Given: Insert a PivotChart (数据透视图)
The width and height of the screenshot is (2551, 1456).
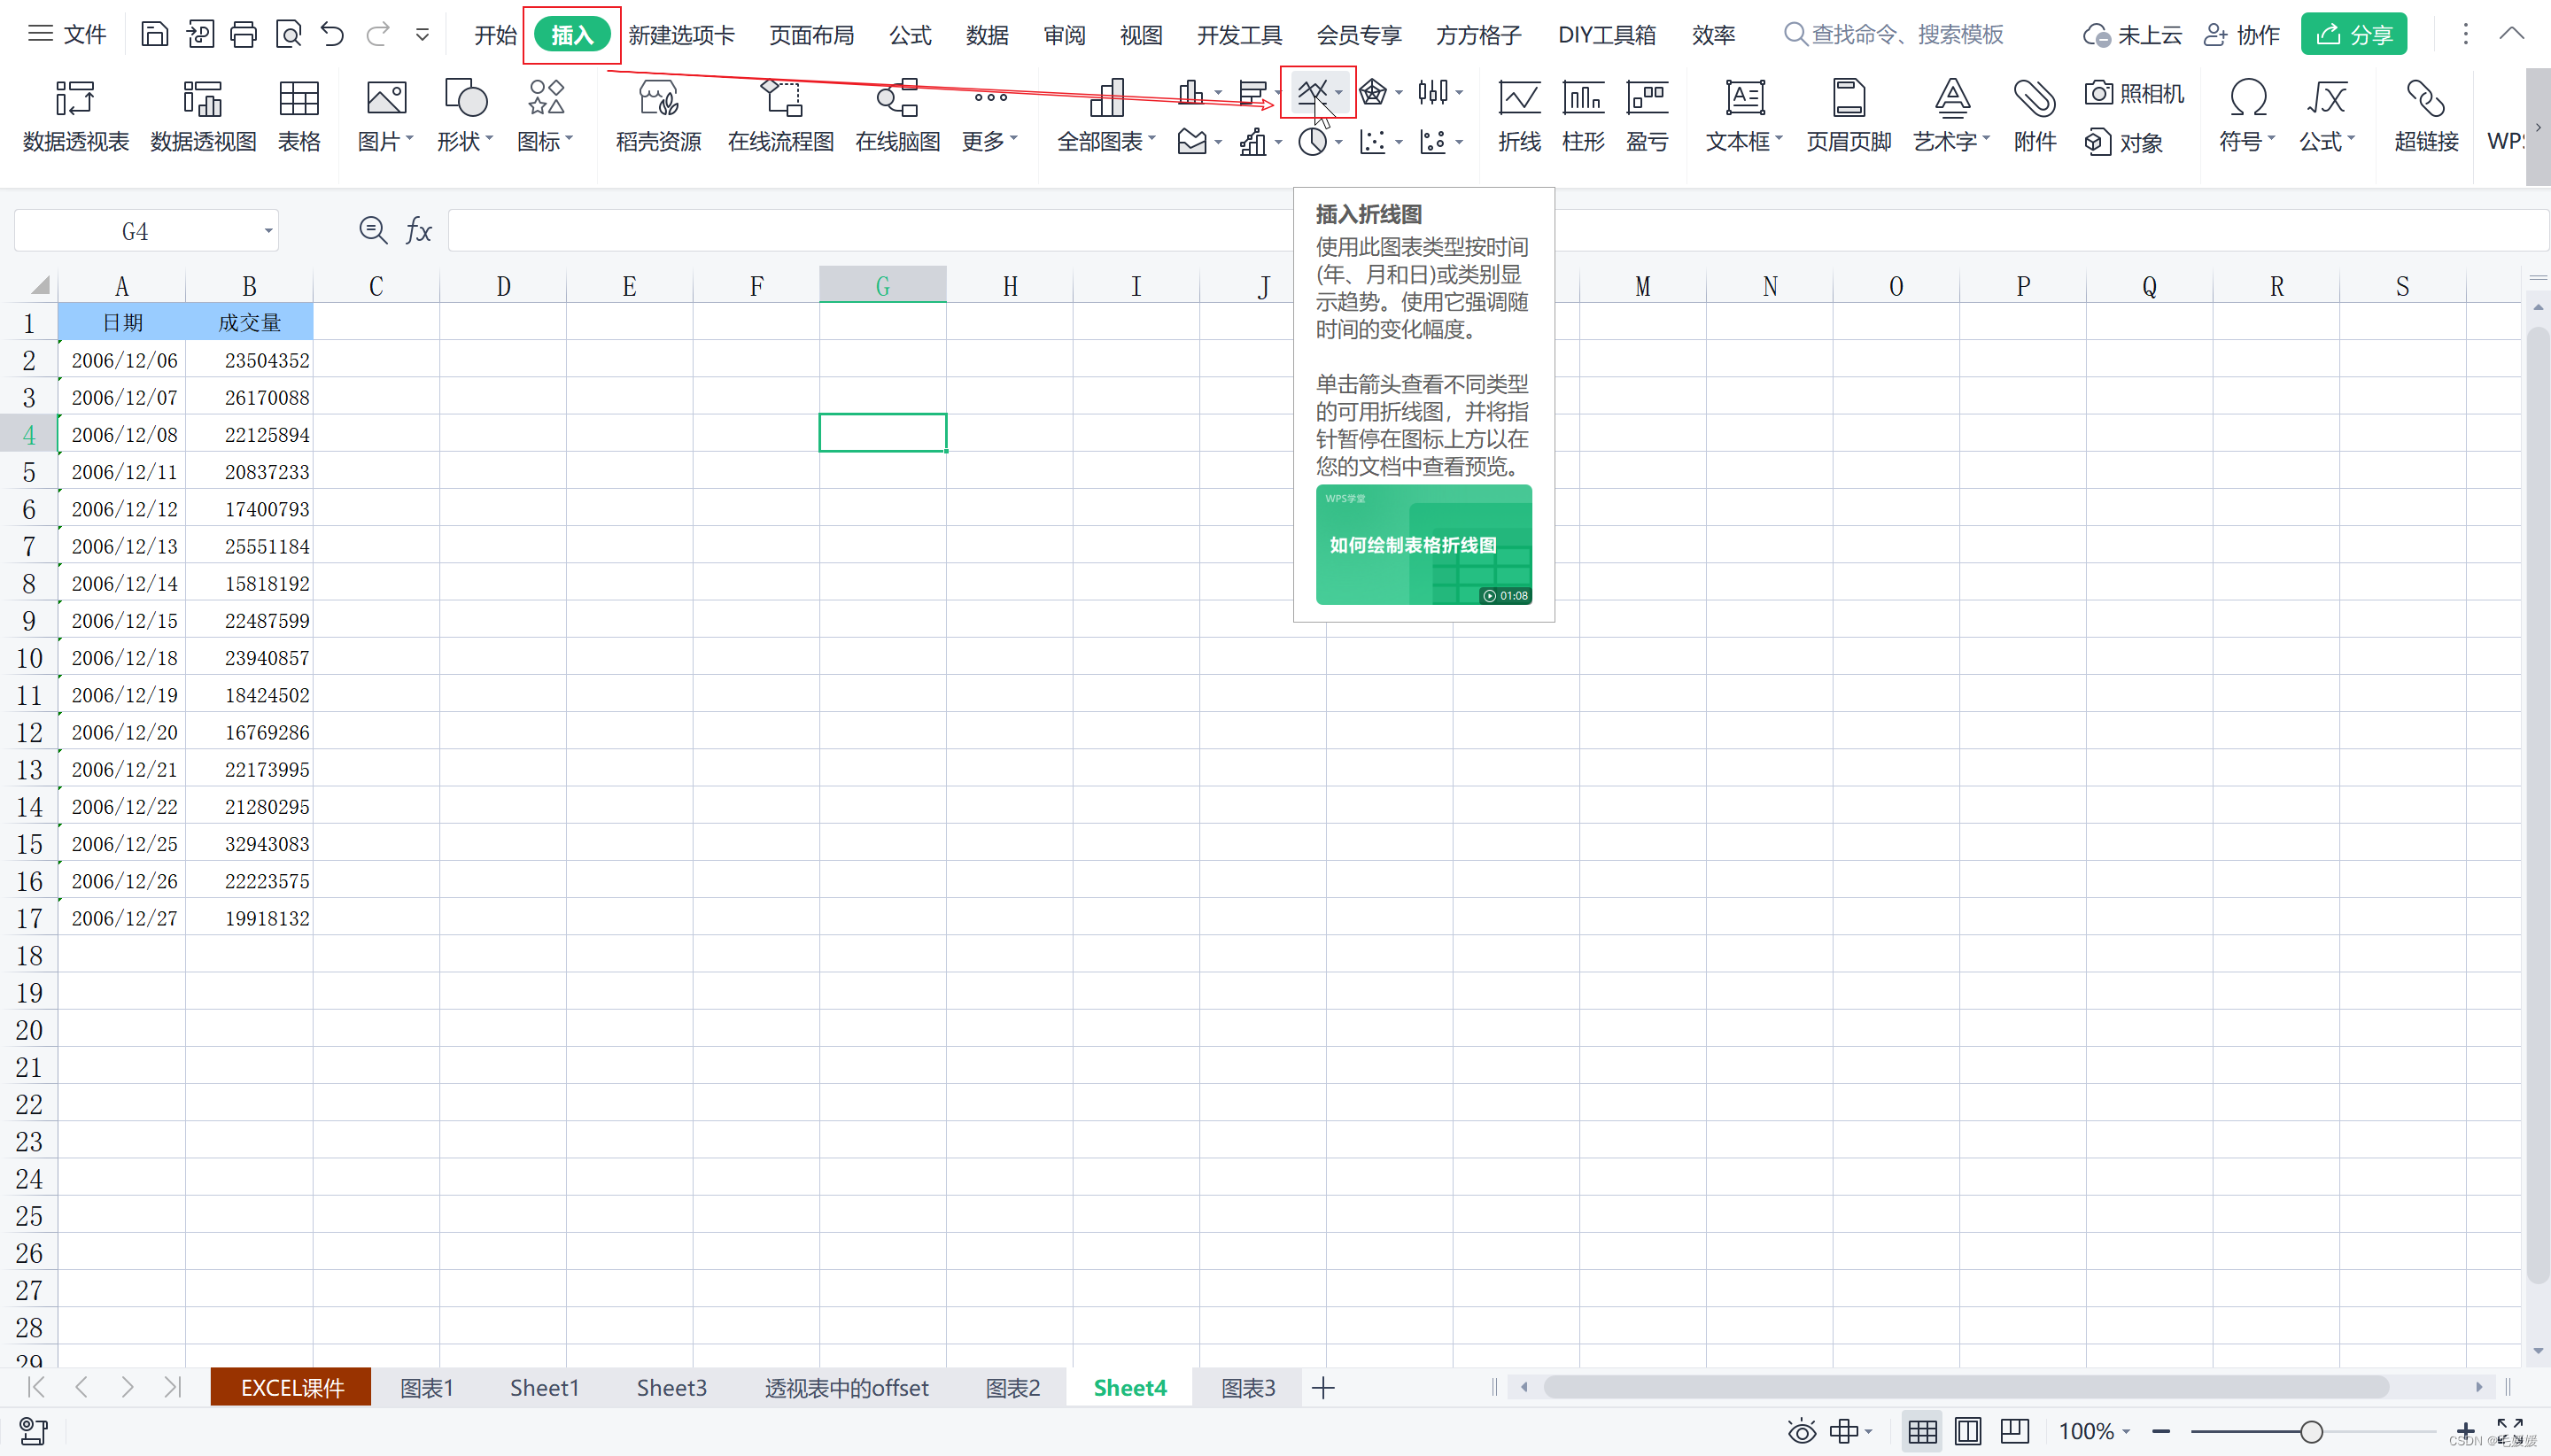Looking at the screenshot, I should 203,116.
